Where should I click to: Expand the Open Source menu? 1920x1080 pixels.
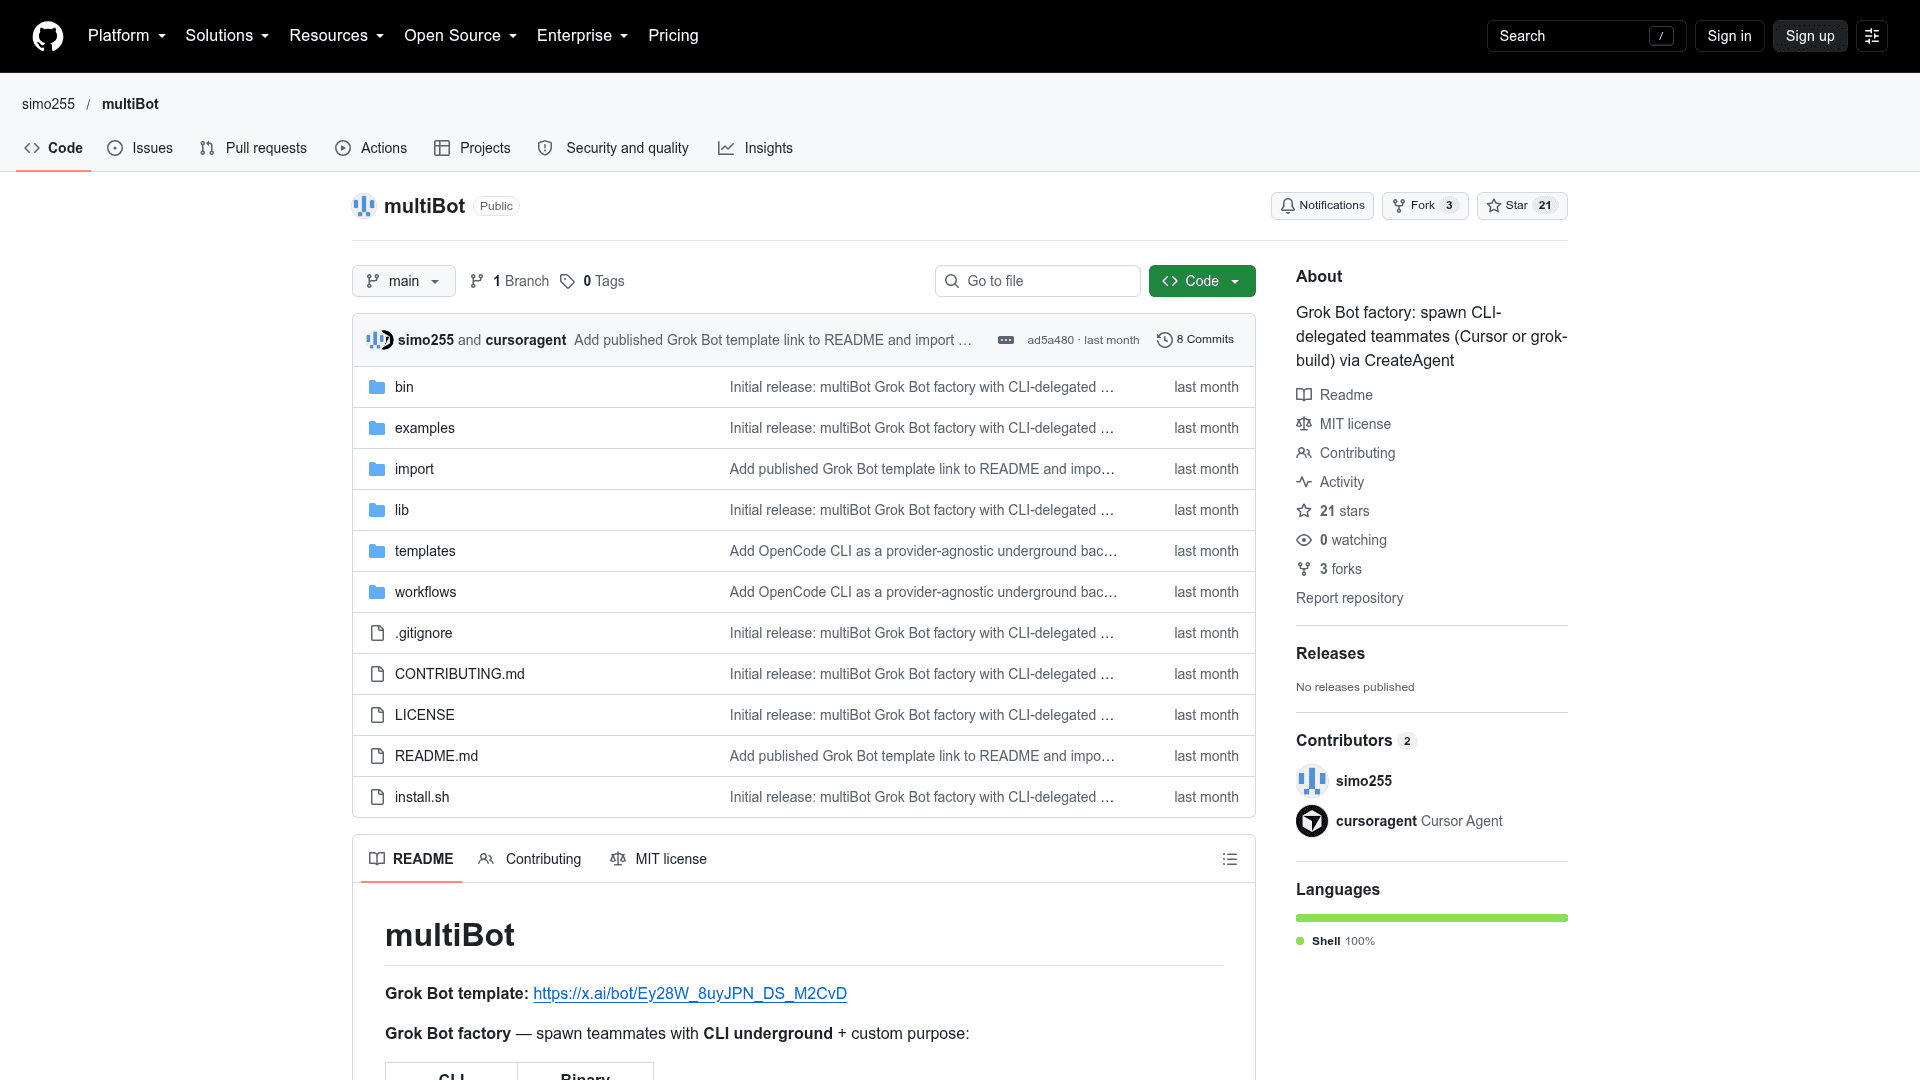tap(461, 36)
